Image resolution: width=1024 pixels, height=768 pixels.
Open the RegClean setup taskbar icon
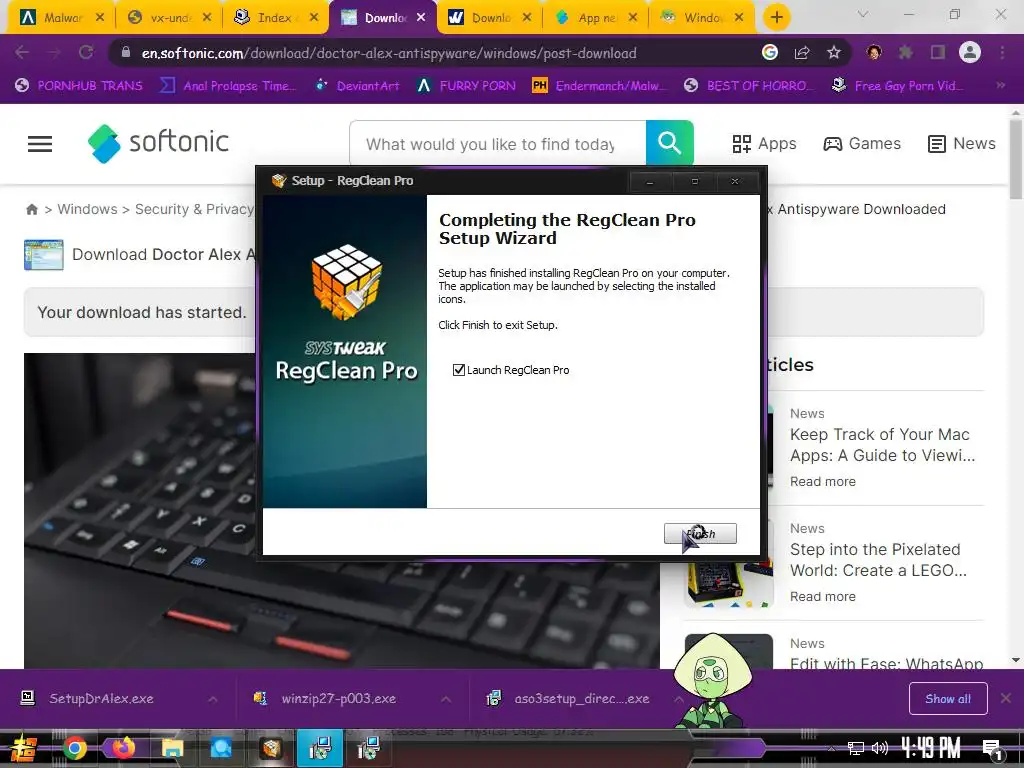coord(270,748)
